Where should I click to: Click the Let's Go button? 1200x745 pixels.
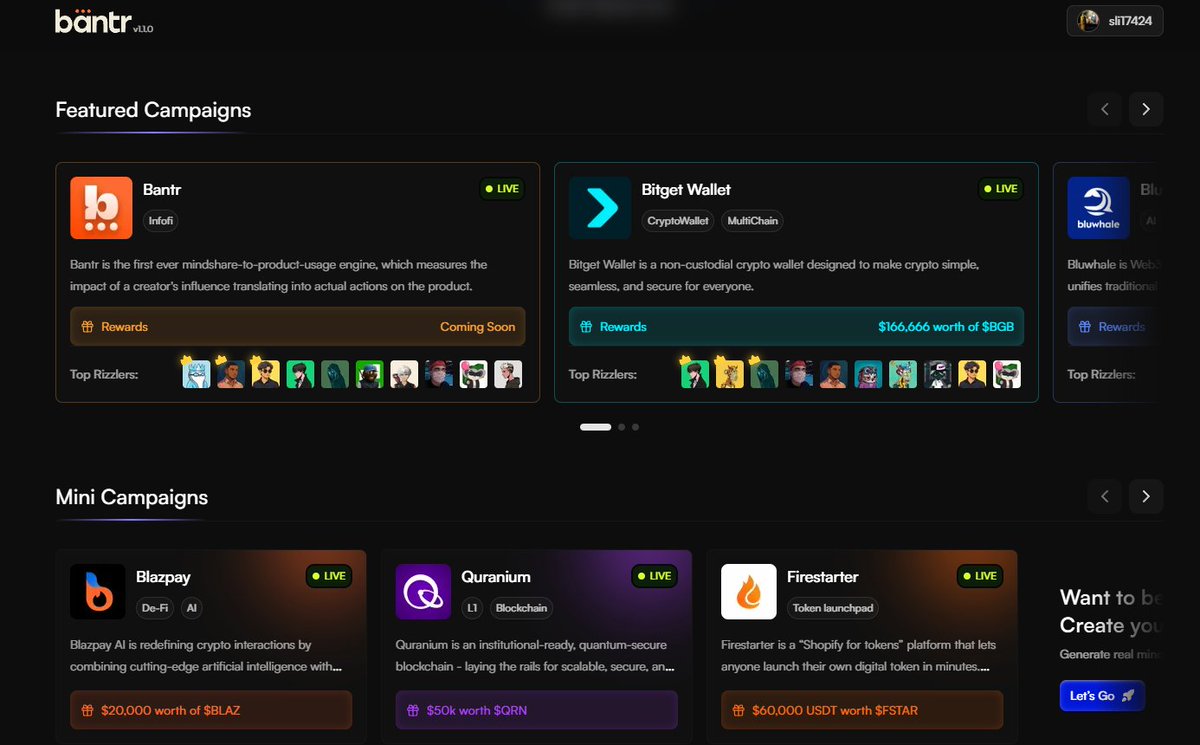[1102, 695]
